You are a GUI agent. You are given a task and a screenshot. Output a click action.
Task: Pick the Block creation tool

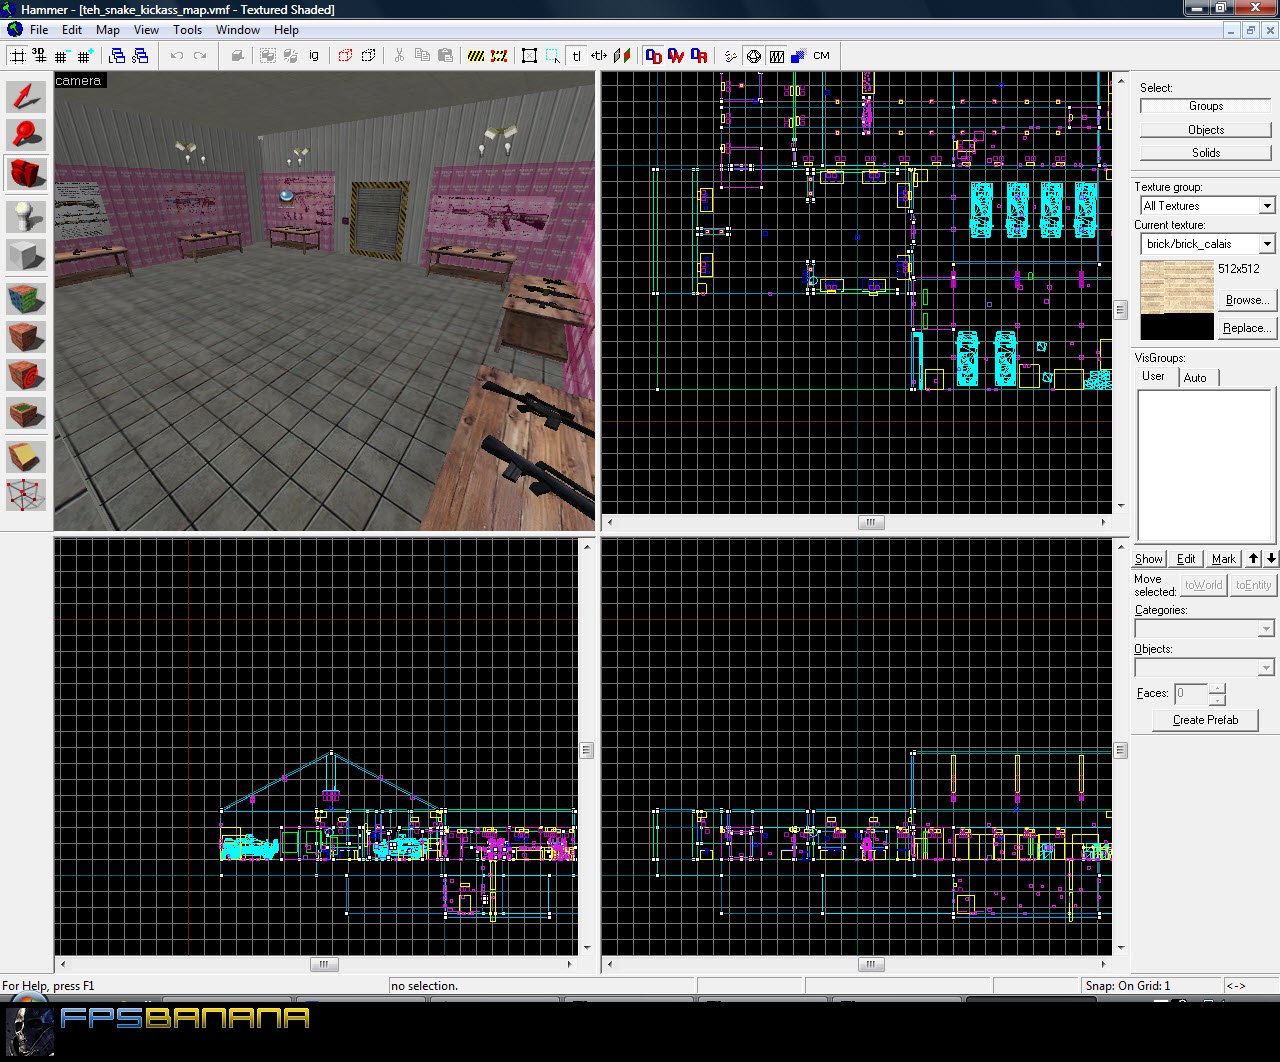26,255
